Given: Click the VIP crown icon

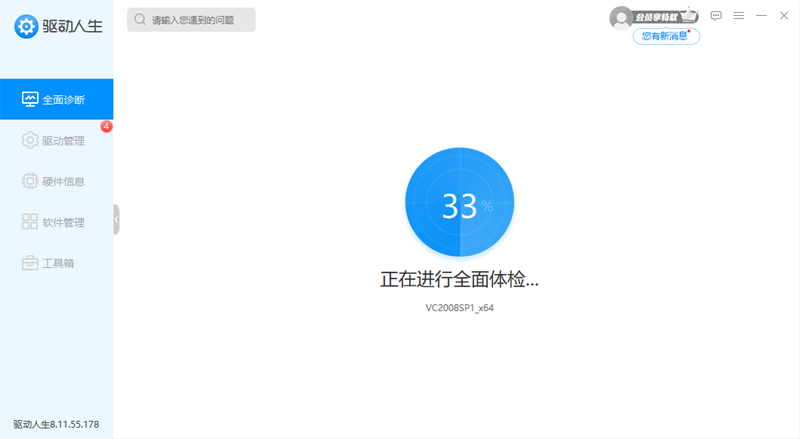Looking at the screenshot, I should (x=685, y=16).
